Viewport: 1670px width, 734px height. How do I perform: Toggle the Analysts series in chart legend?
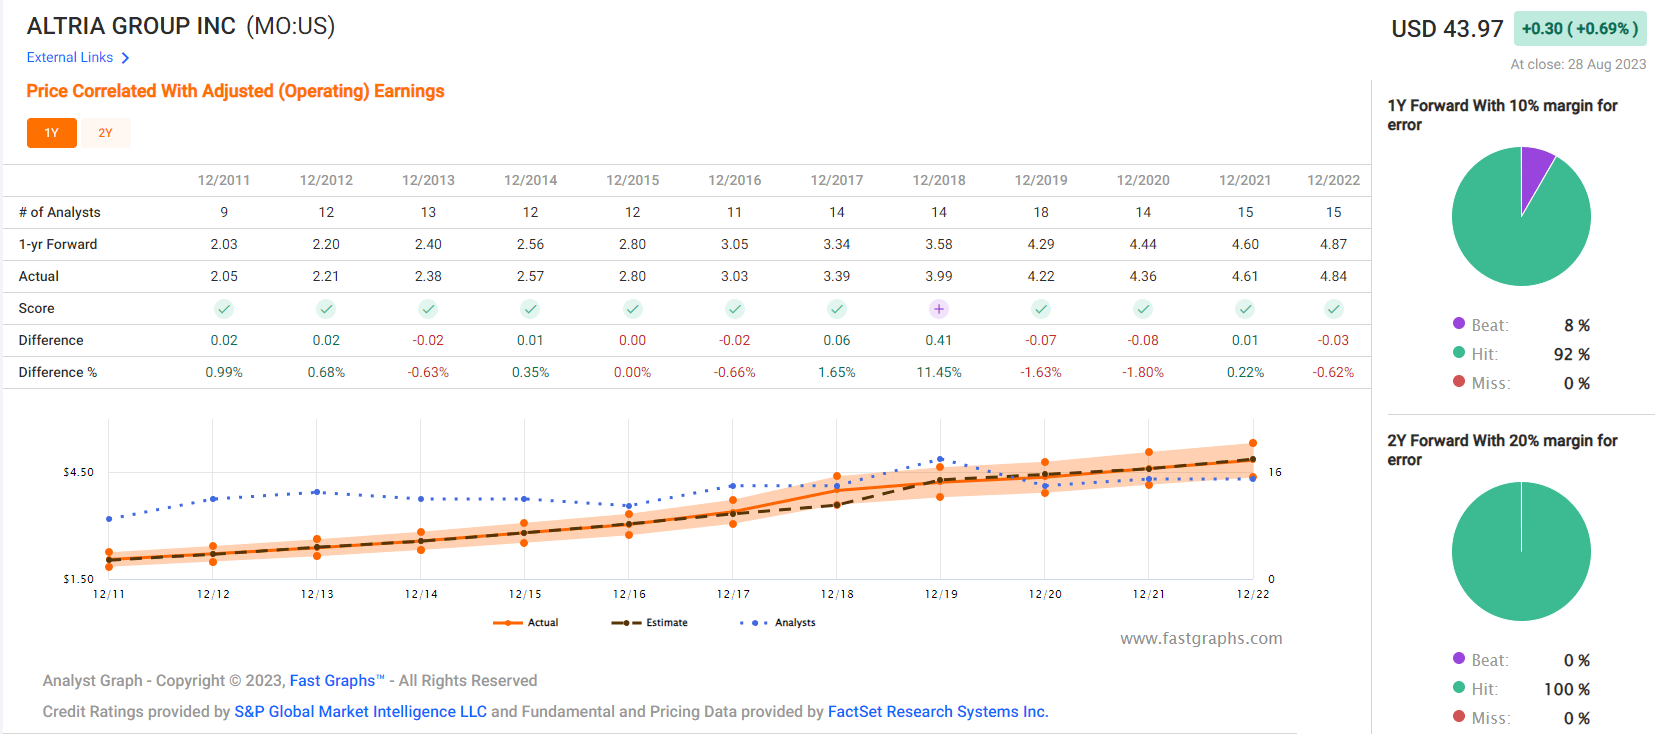pyautogui.click(x=778, y=623)
